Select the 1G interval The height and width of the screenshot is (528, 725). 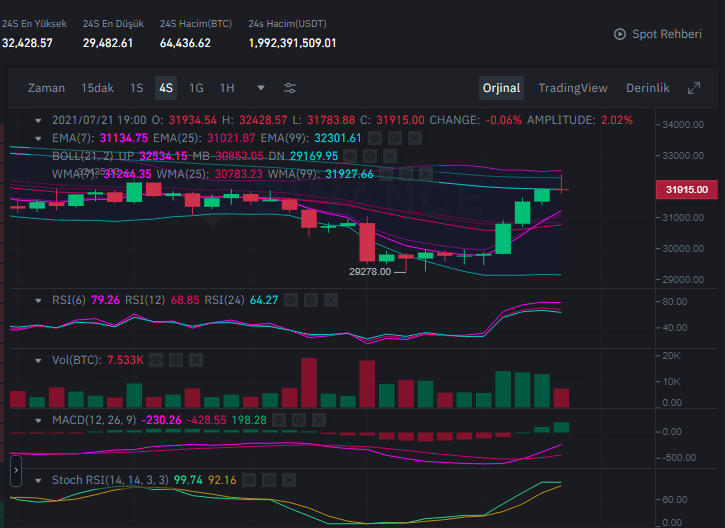pos(196,88)
